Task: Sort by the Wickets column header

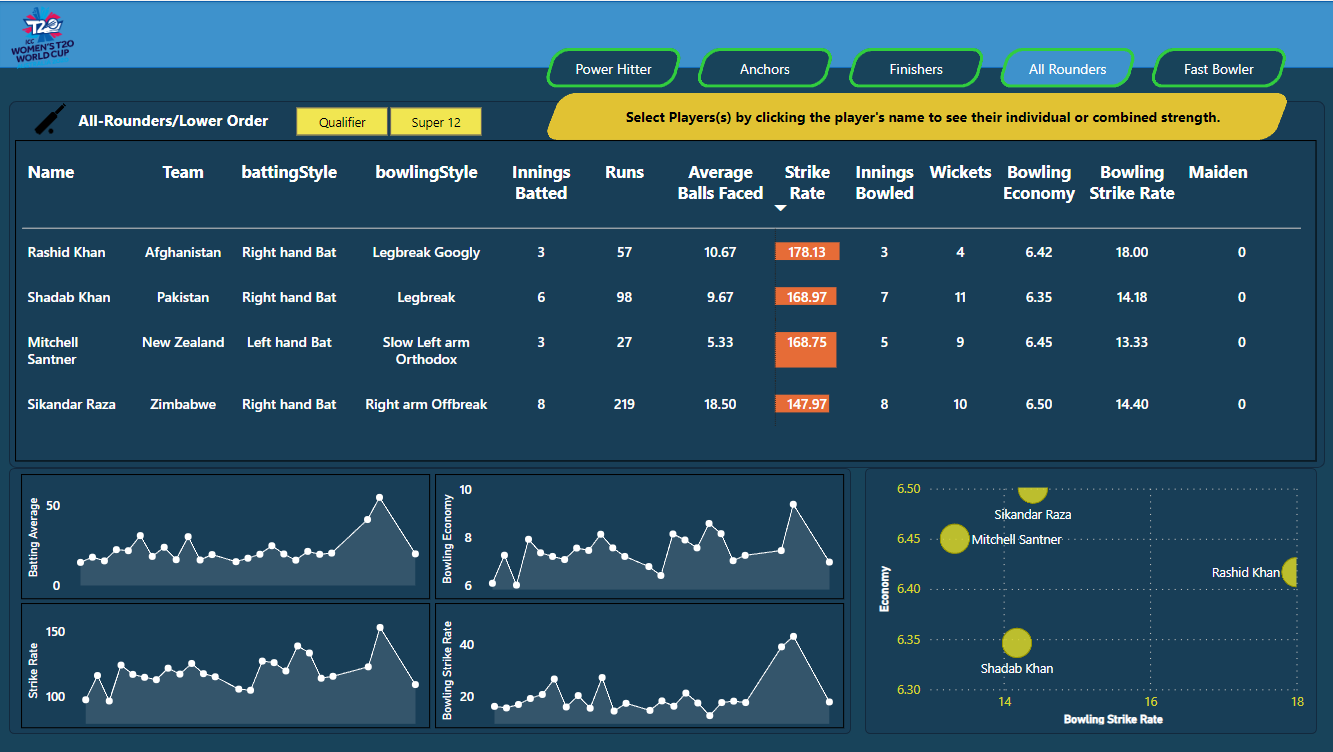Action: click(x=960, y=172)
